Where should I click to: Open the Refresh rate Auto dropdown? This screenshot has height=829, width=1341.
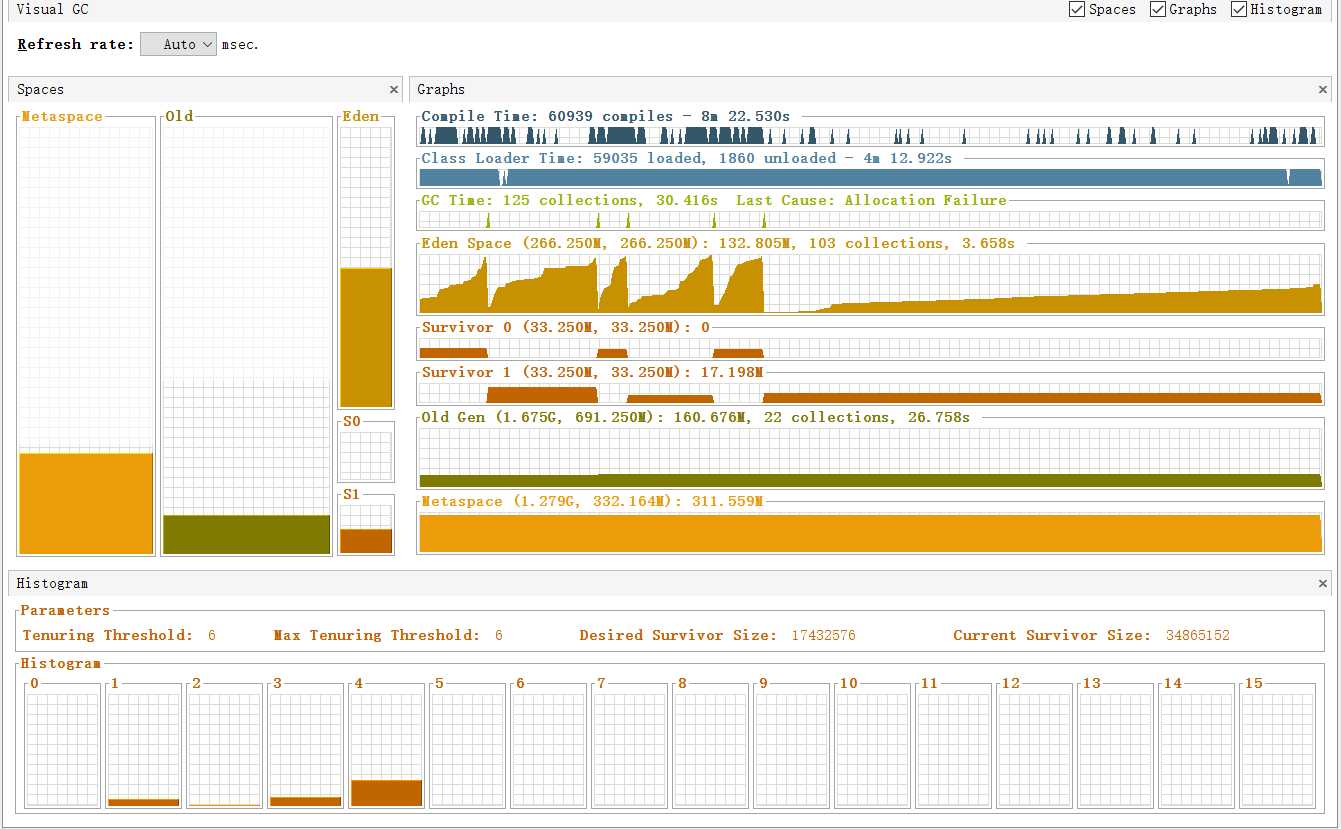coord(178,44)
